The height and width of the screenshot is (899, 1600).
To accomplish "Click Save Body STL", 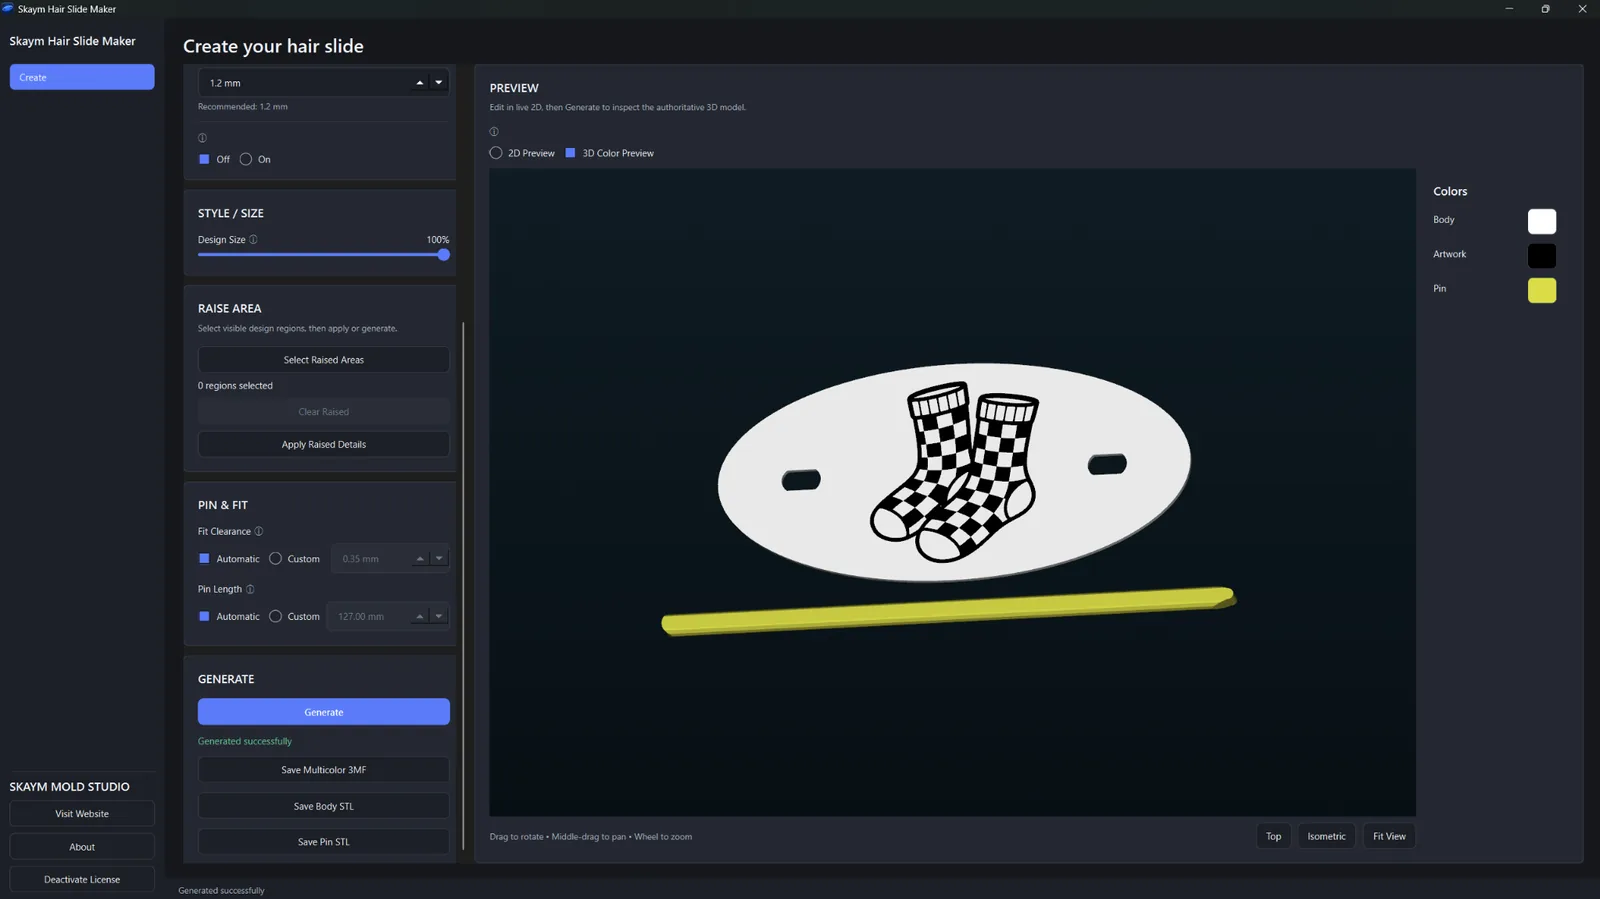I will [x=324, y=806].
